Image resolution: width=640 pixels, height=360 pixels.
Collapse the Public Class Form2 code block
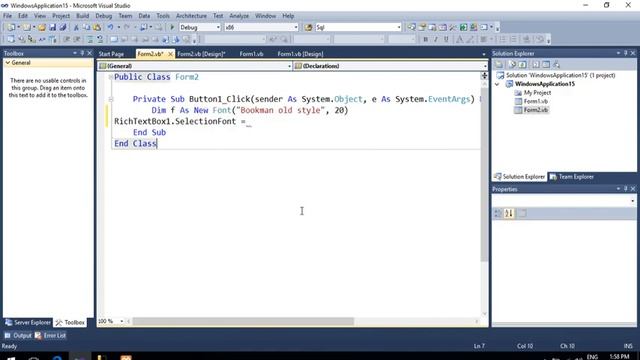point(111,77)
